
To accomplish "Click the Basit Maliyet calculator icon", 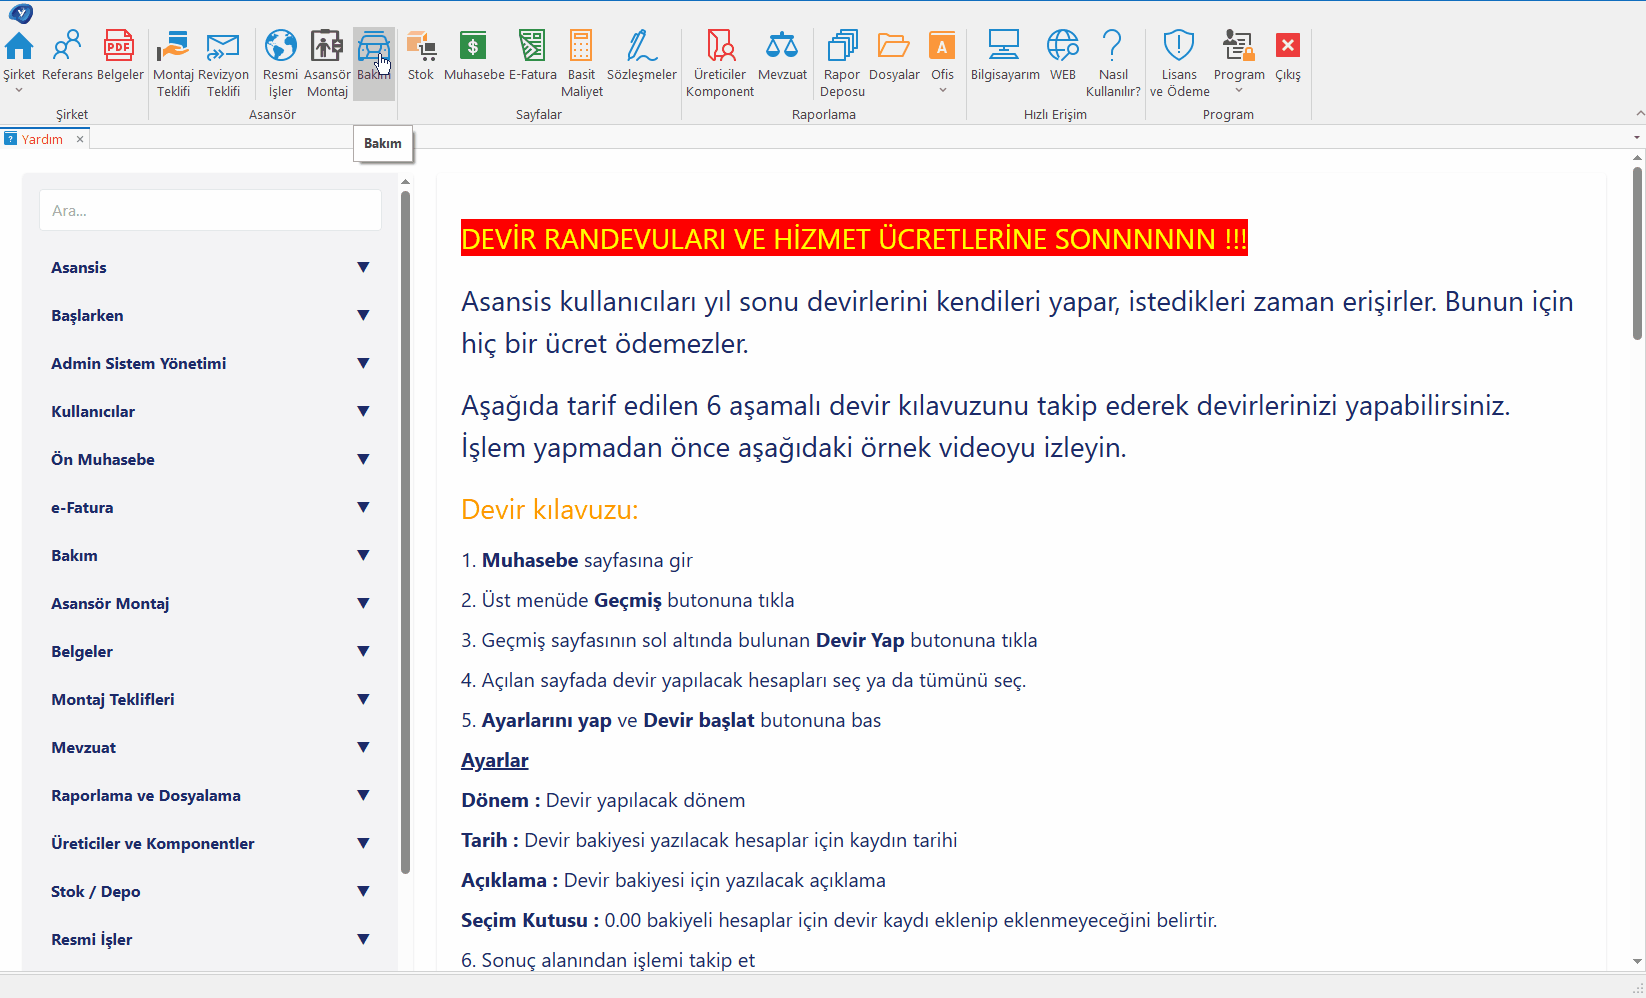I will [x=581, y=47].
